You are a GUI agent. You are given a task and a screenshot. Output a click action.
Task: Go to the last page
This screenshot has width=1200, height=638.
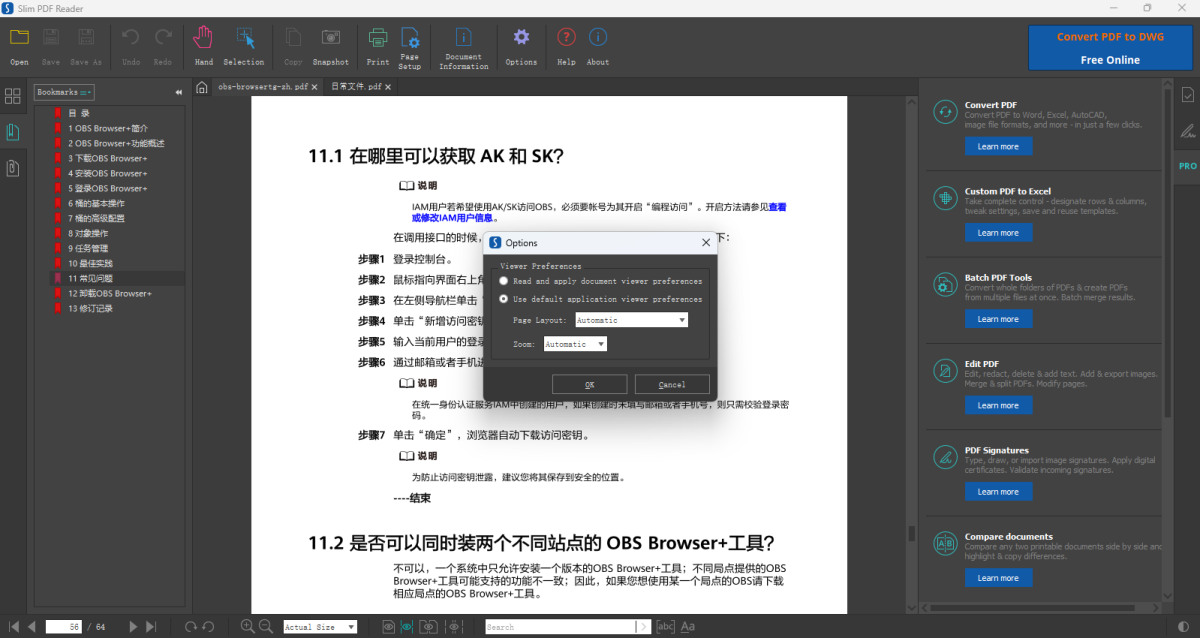point(151,627)
